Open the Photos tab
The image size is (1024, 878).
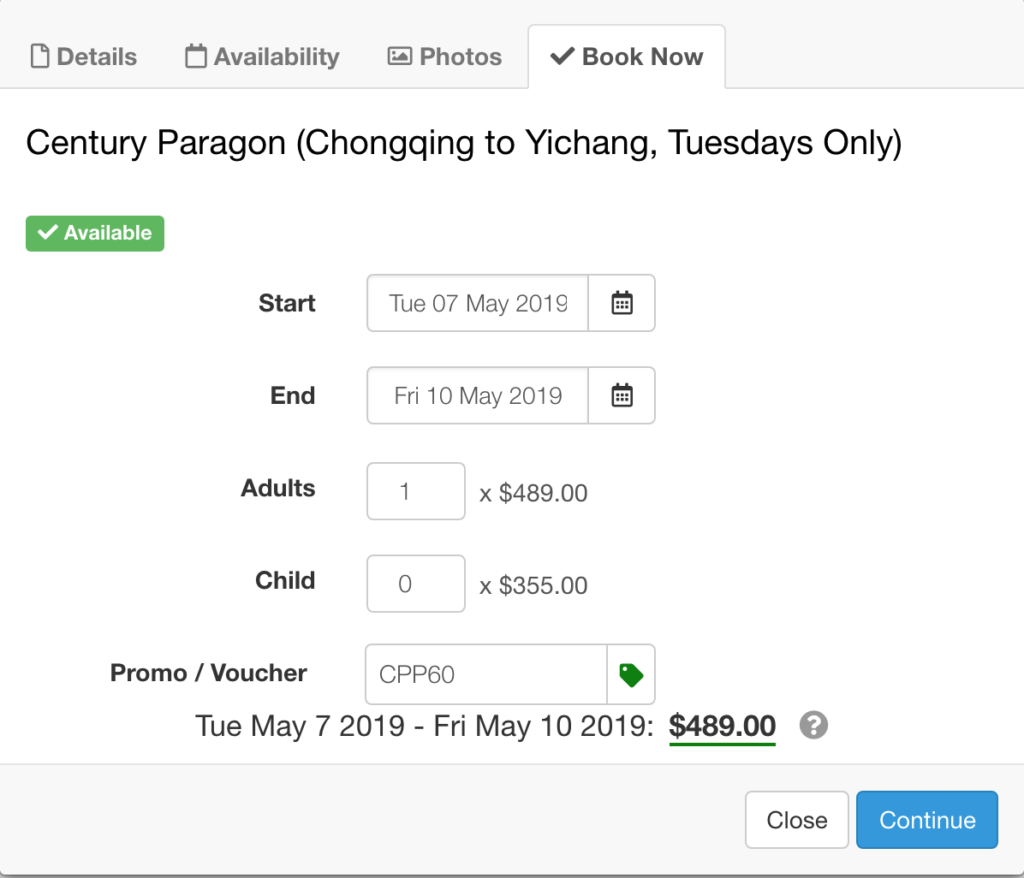445,57
